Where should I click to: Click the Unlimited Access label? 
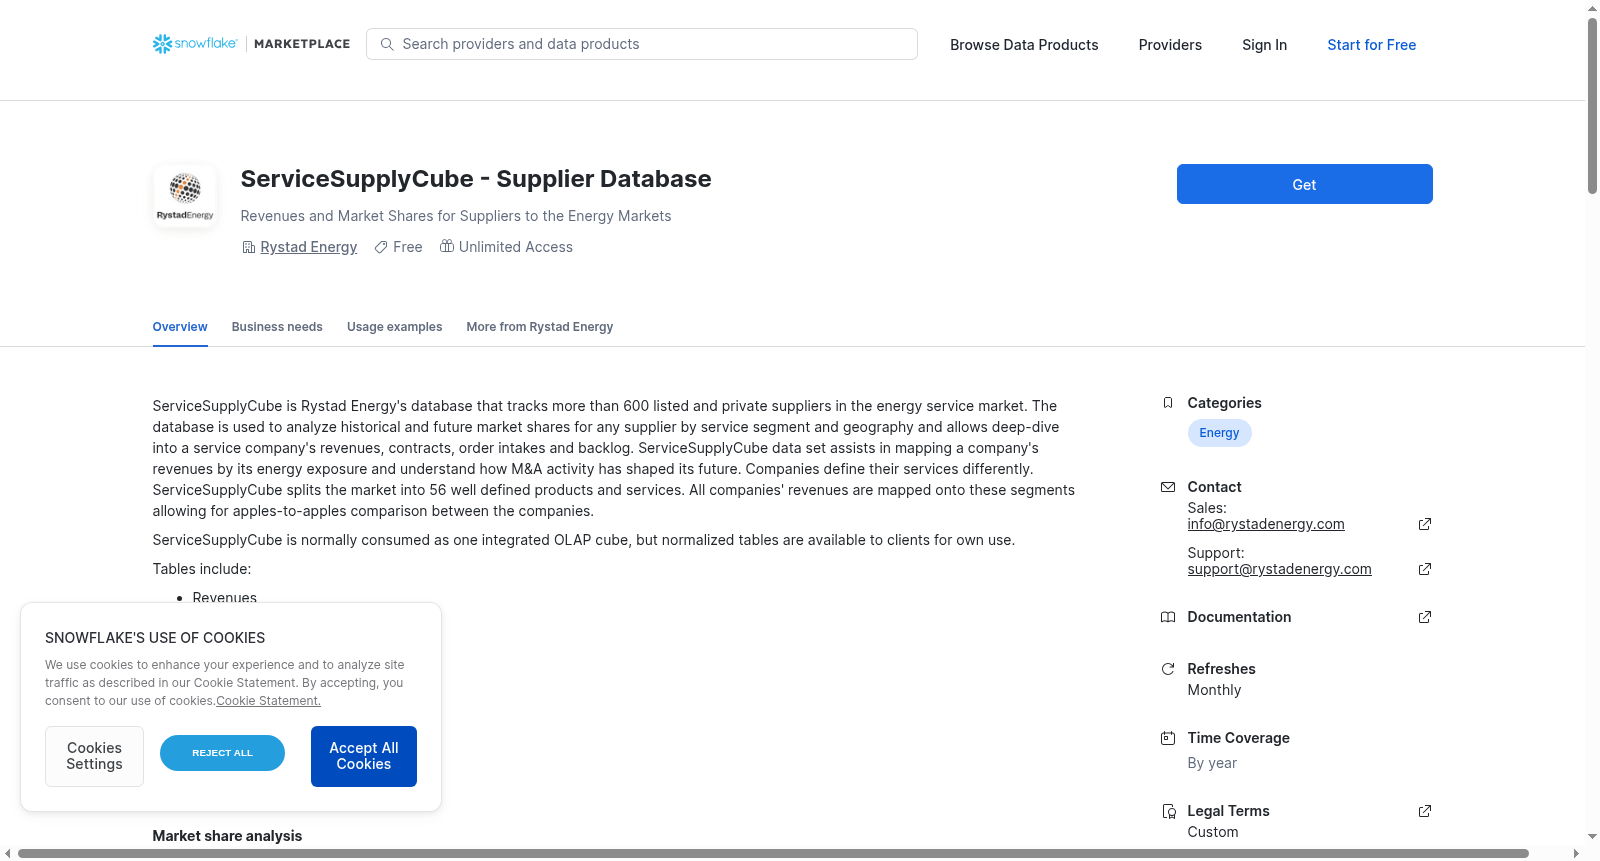[x=516, y=247]
